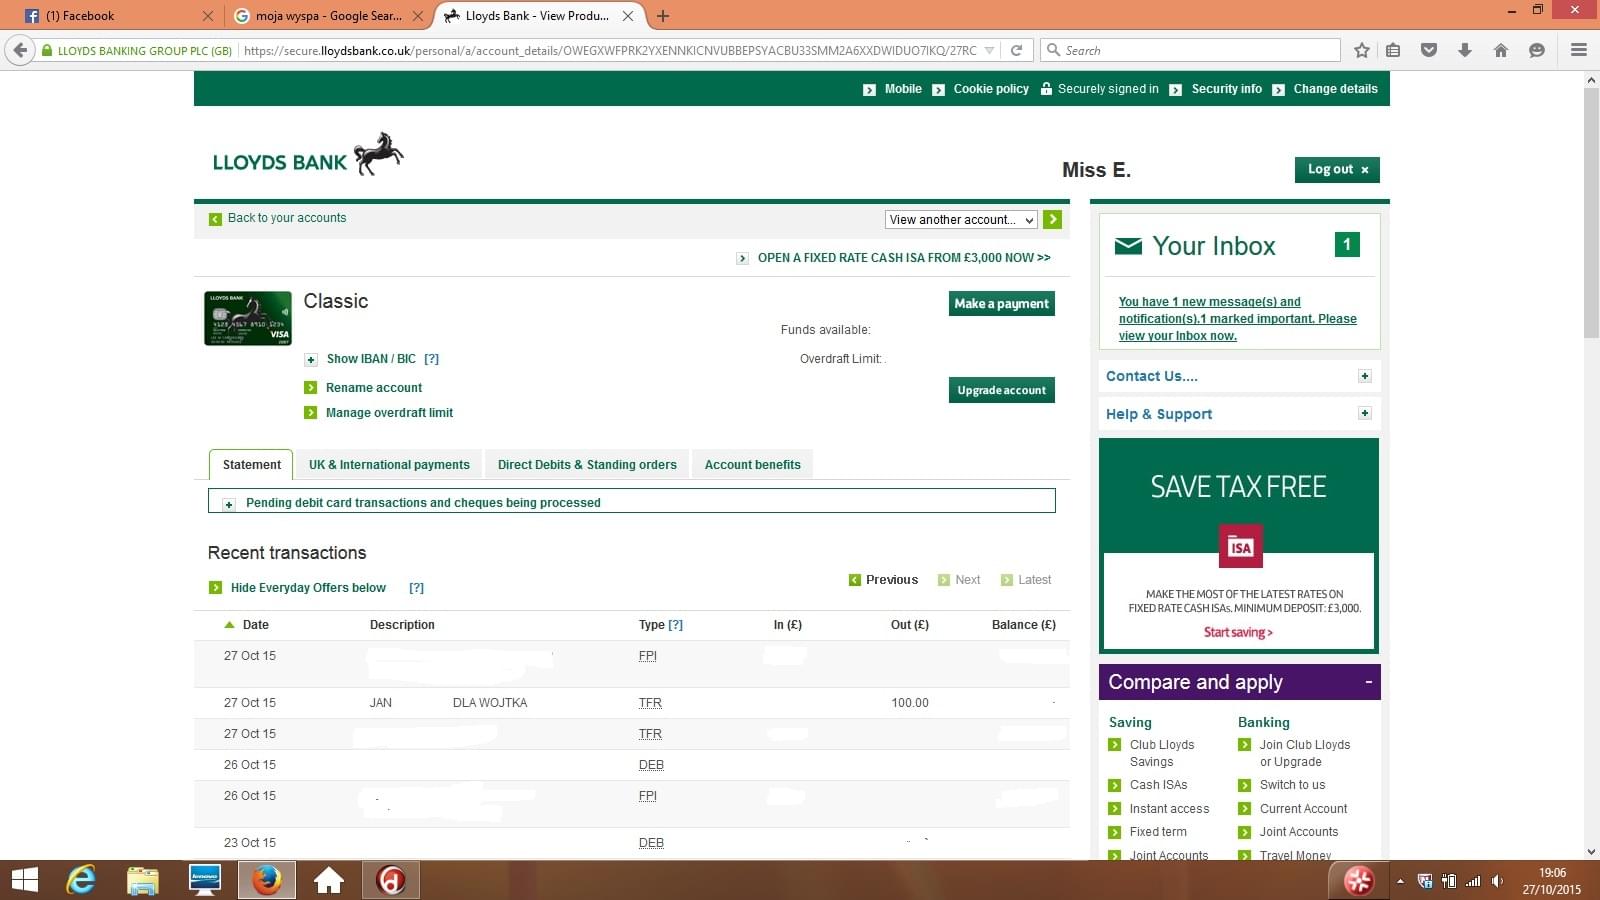This screenshot has width=1600, height=900.
Task: Open the Switch to us link
Action: pos(1292,784)
